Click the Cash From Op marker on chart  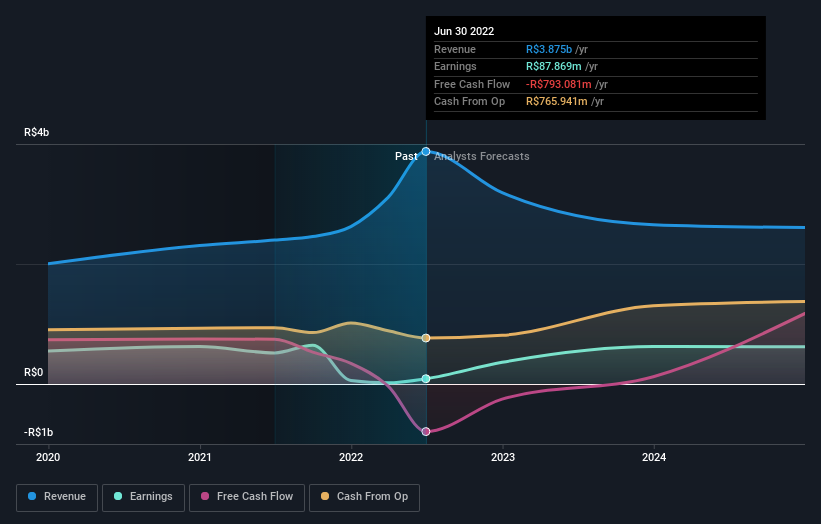(x=426, y=338)
